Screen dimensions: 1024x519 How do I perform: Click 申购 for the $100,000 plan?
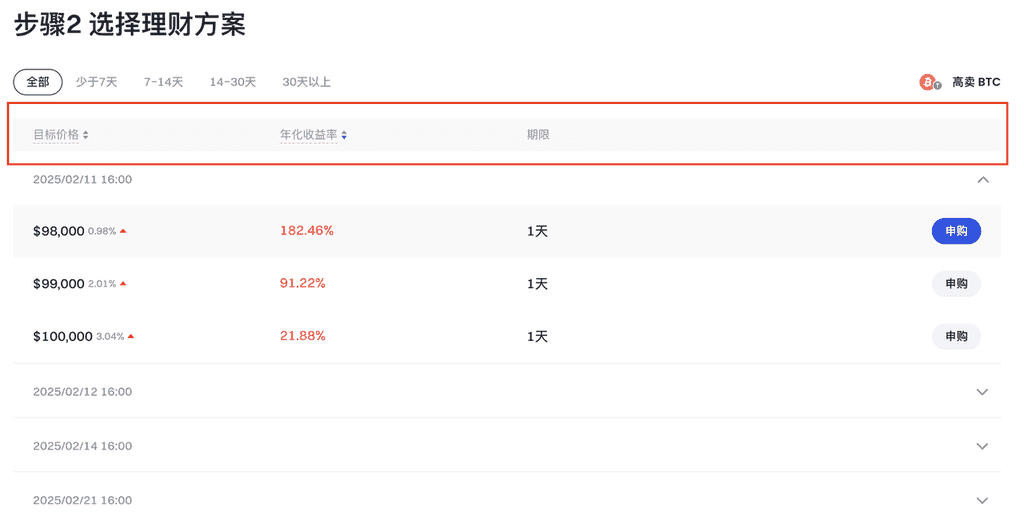click(x=956, y=336)
